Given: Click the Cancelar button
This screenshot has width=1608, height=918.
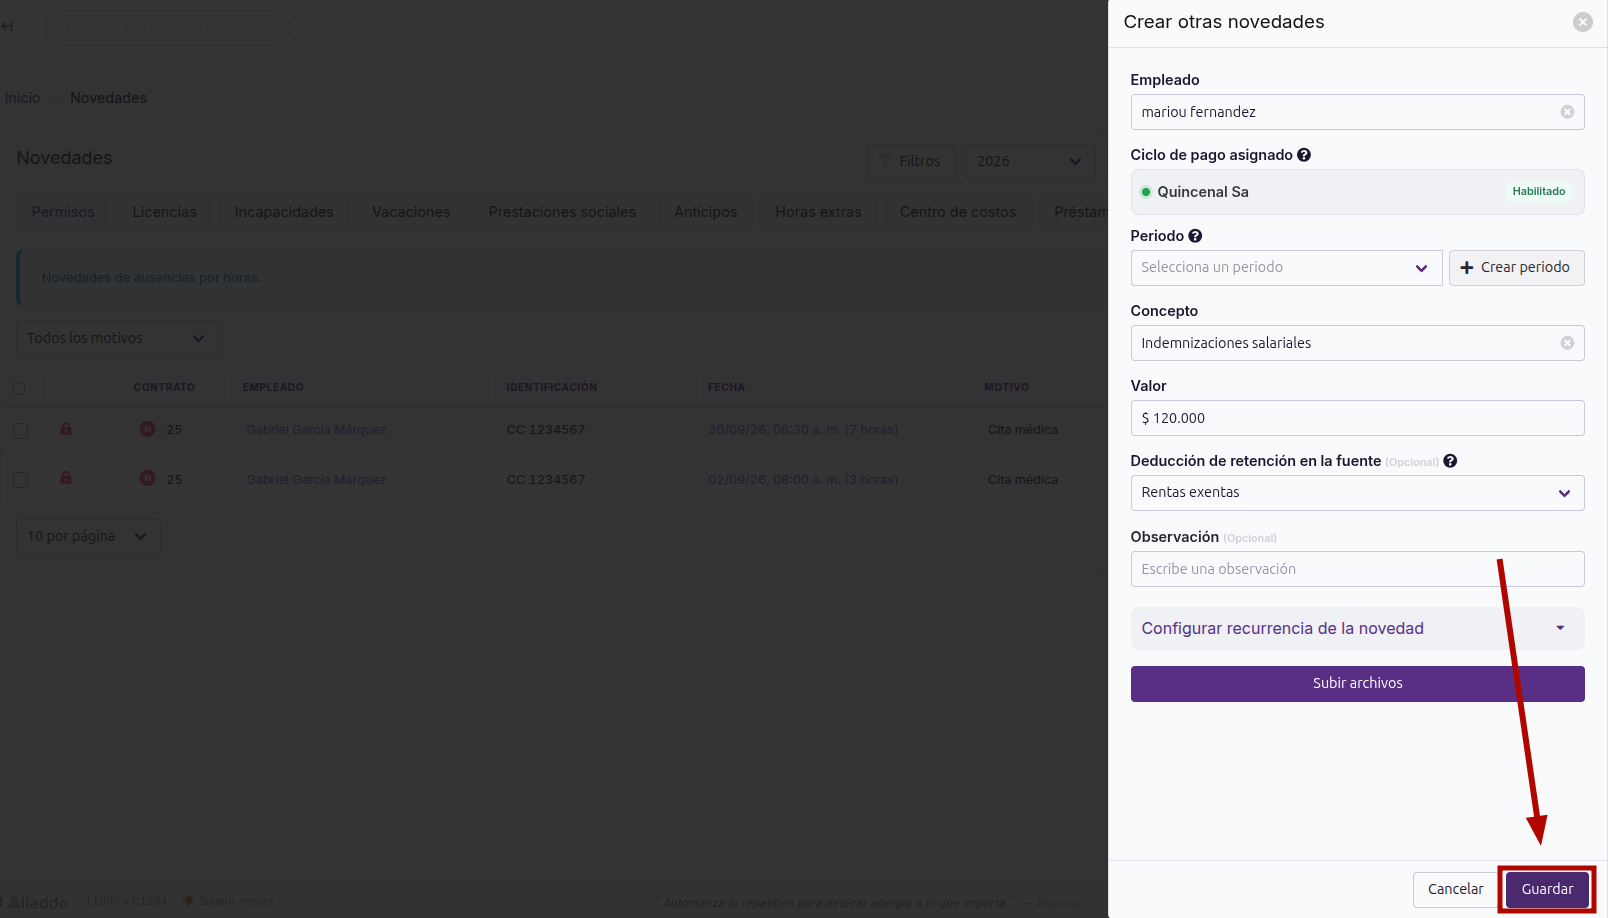Looking at the screenshot, I should tap(1455, 890).
